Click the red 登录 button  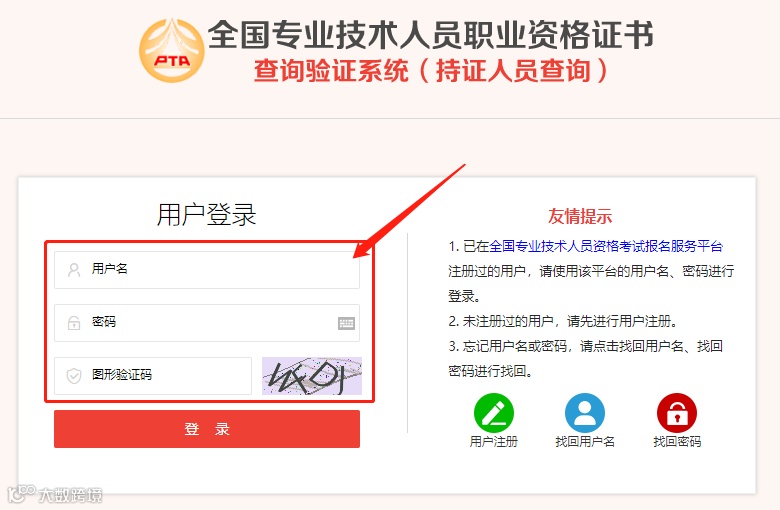pyautogui.click(x=207, y=429)
